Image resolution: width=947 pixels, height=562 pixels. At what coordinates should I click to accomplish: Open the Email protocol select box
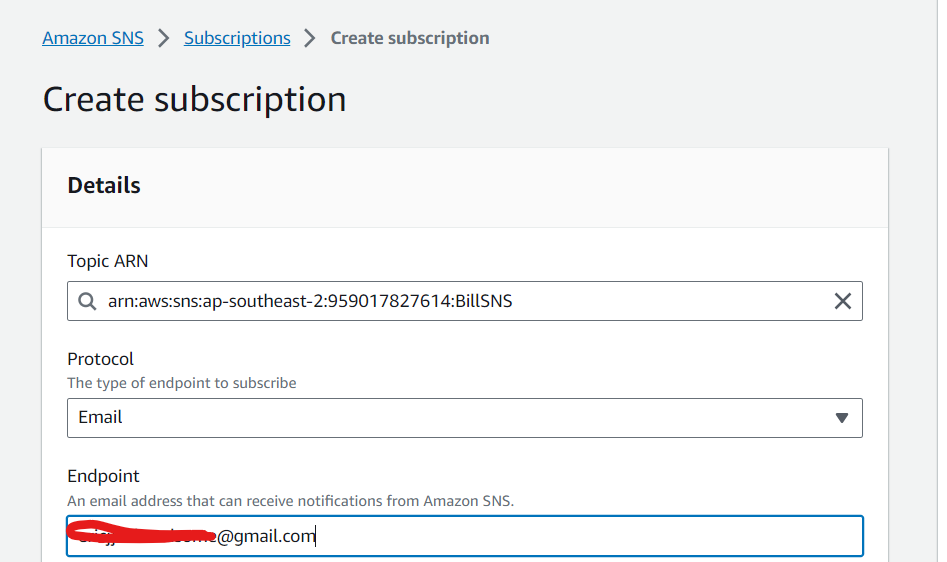tap(464, 418)
